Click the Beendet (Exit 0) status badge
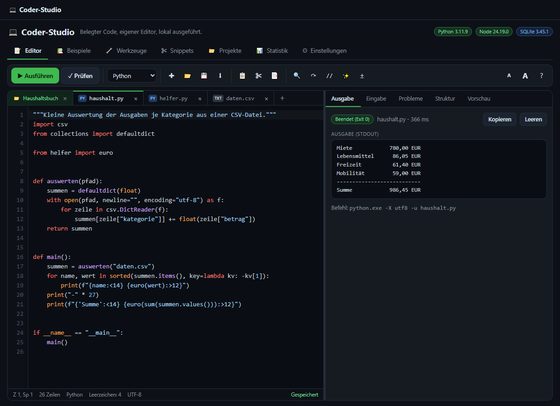This screenshot has width=560, height=406. [352, 119]
